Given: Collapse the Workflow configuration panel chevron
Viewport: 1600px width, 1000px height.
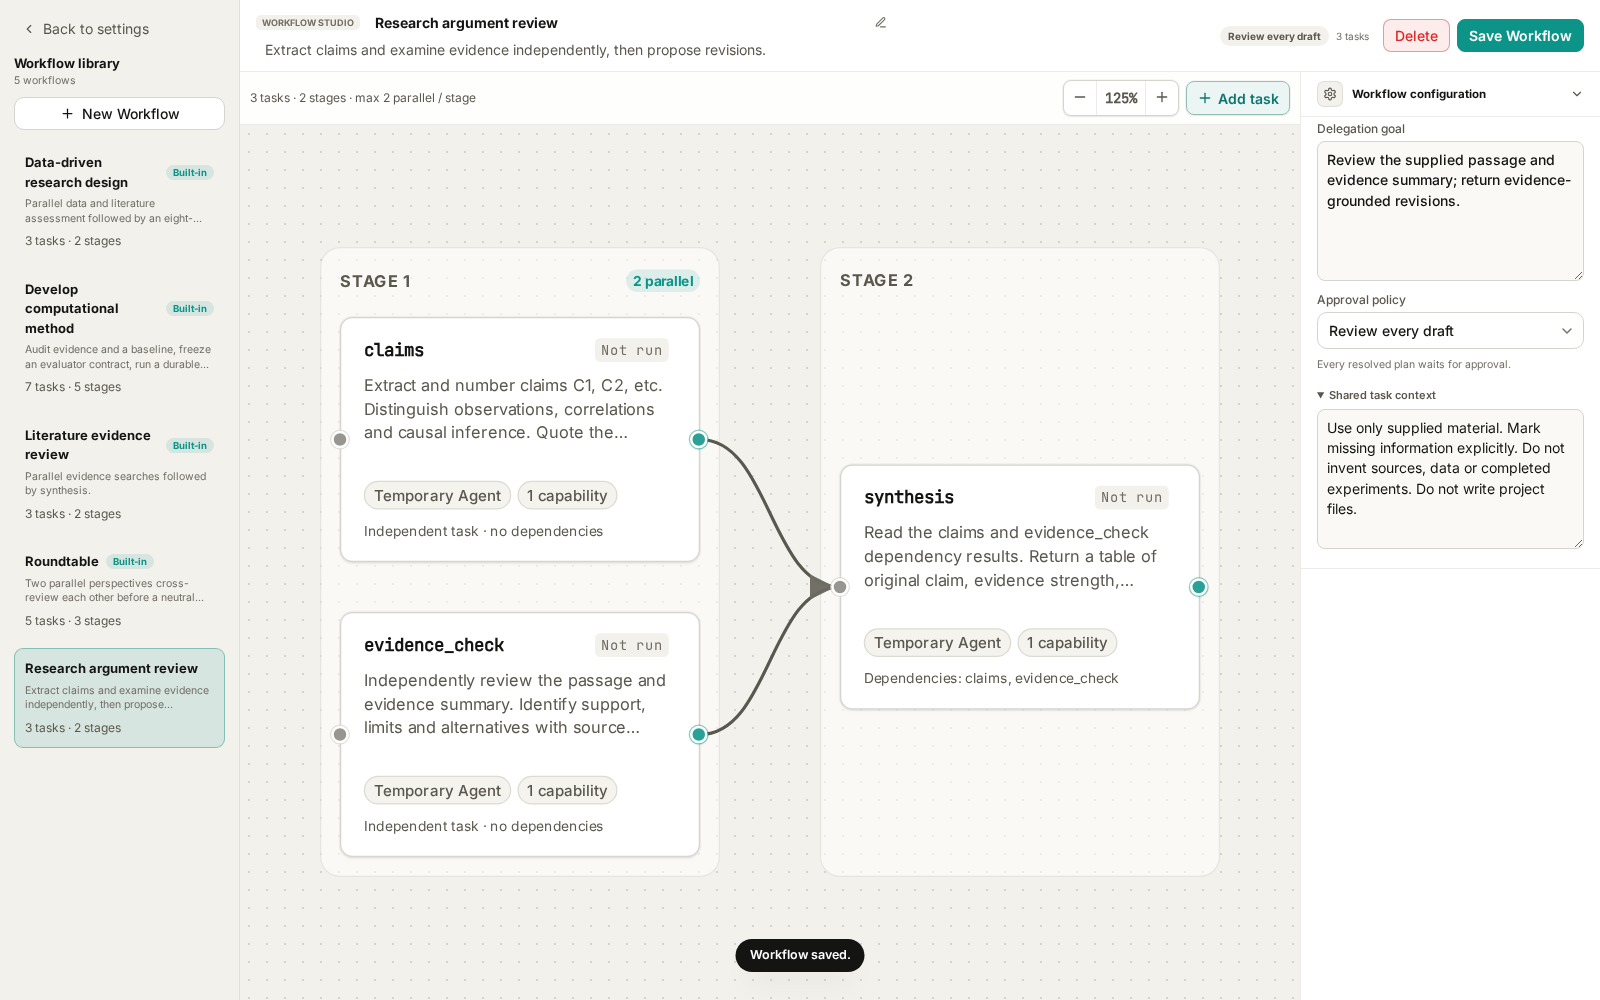Looking at the screenshot, I should (x=1577, y=94).
